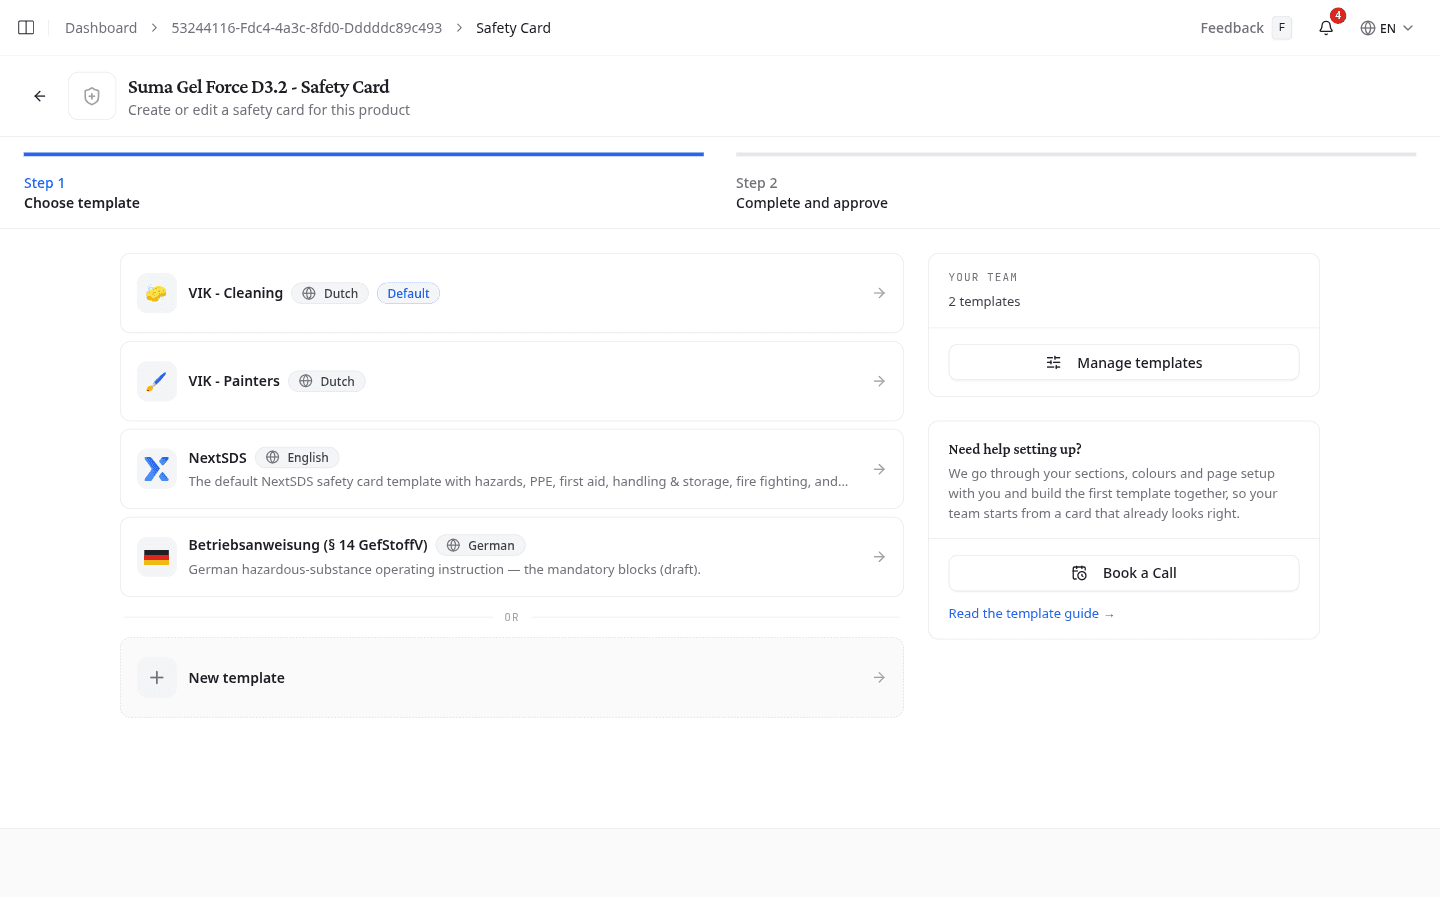This screenshot has width=1440, height=900.
Task: Go to Step 2 Complete and approve
Action: click(1076, 183)
